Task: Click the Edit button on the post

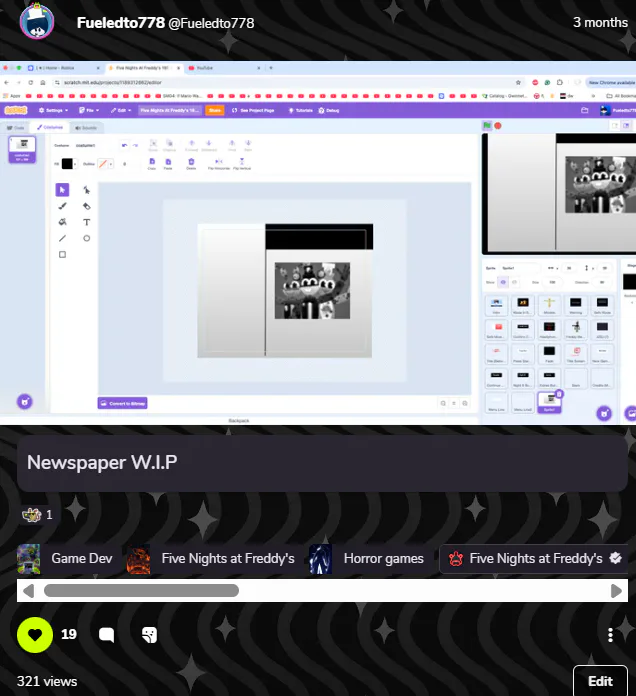Action: [600, 681]
